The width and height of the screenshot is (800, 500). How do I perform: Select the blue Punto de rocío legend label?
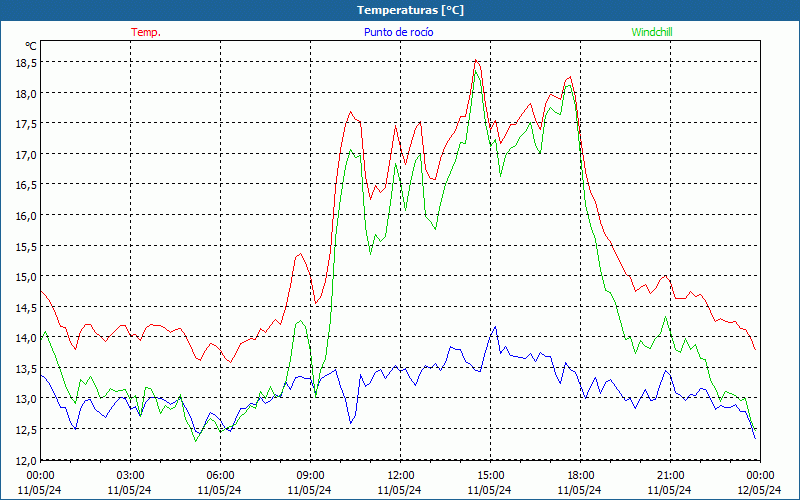[x=398, y=32]
